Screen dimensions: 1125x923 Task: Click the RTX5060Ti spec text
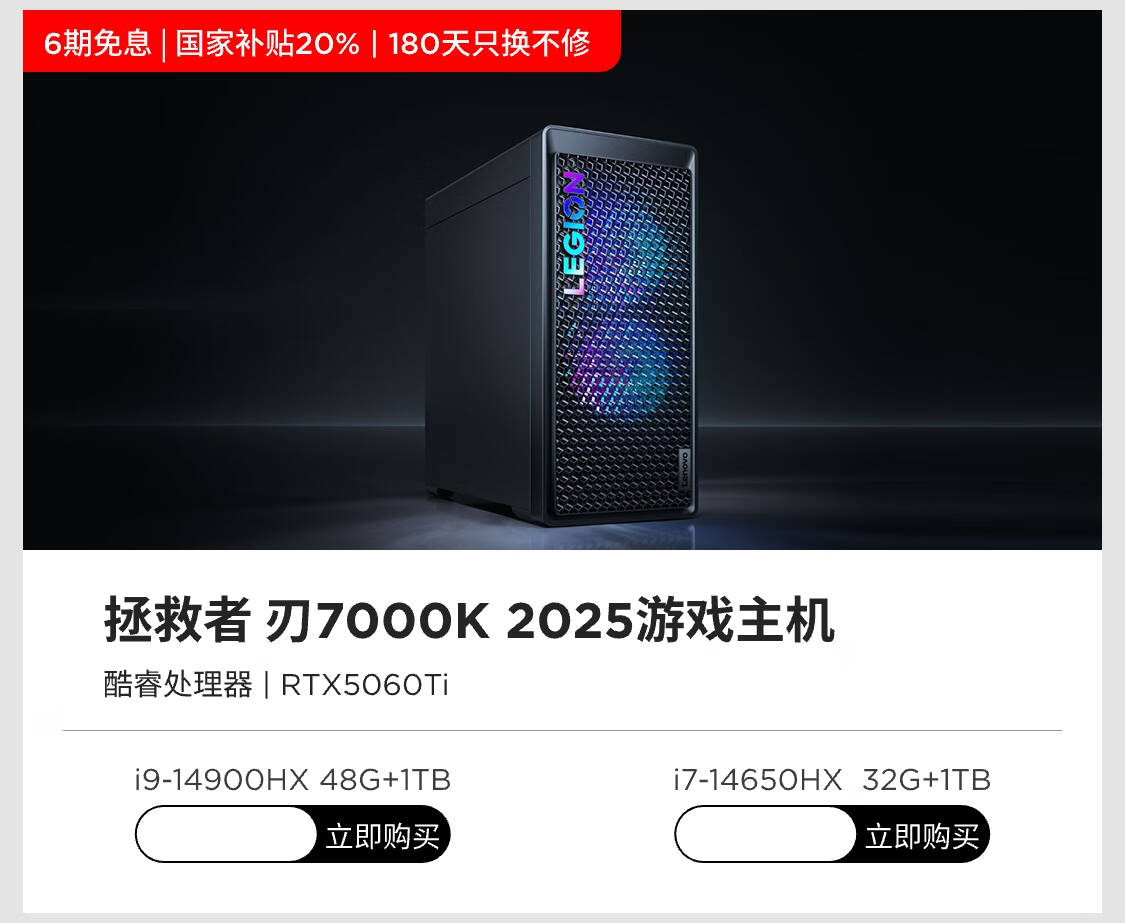click(364, 685)
